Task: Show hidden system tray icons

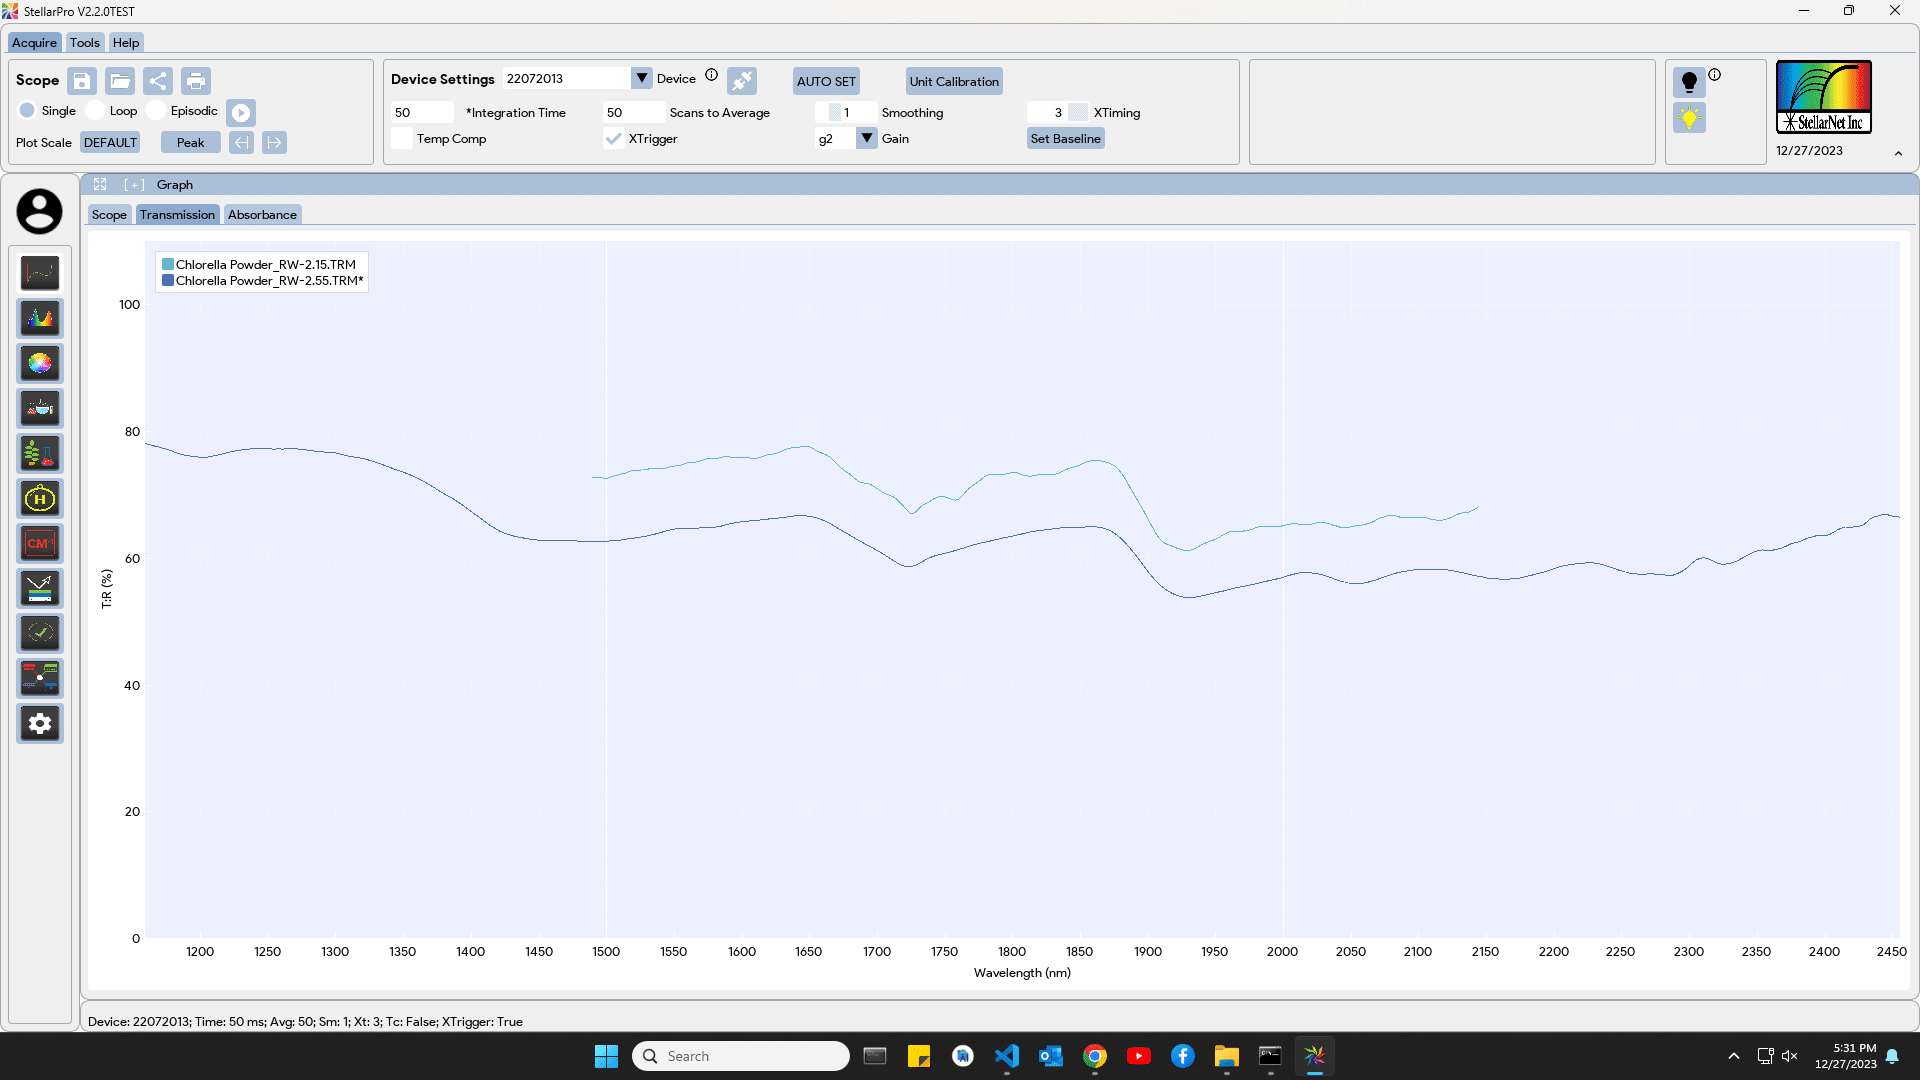Action: [x=1734, y=1056]
